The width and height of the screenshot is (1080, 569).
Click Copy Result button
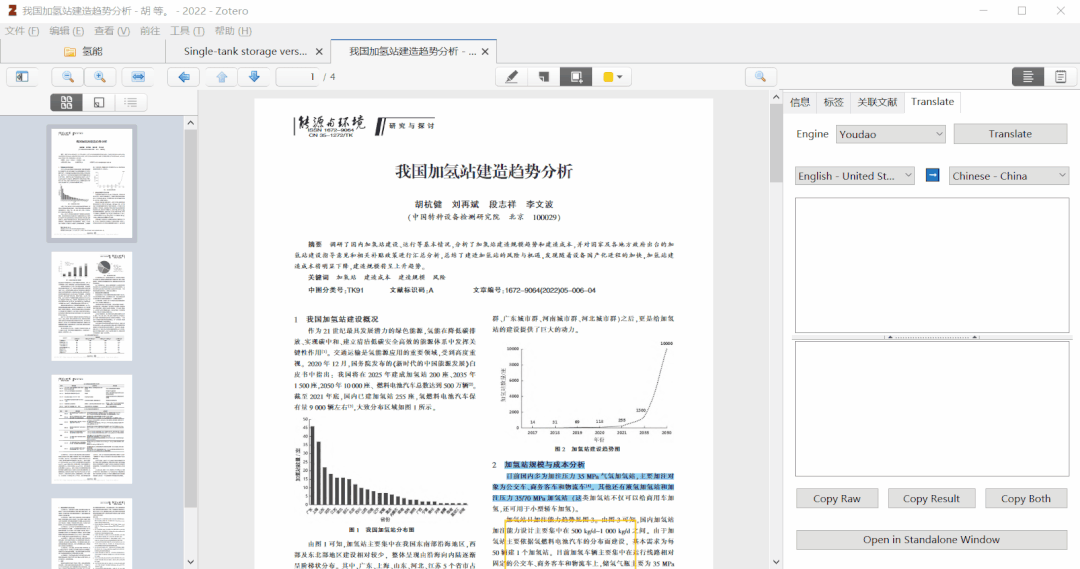click(931, 499)
